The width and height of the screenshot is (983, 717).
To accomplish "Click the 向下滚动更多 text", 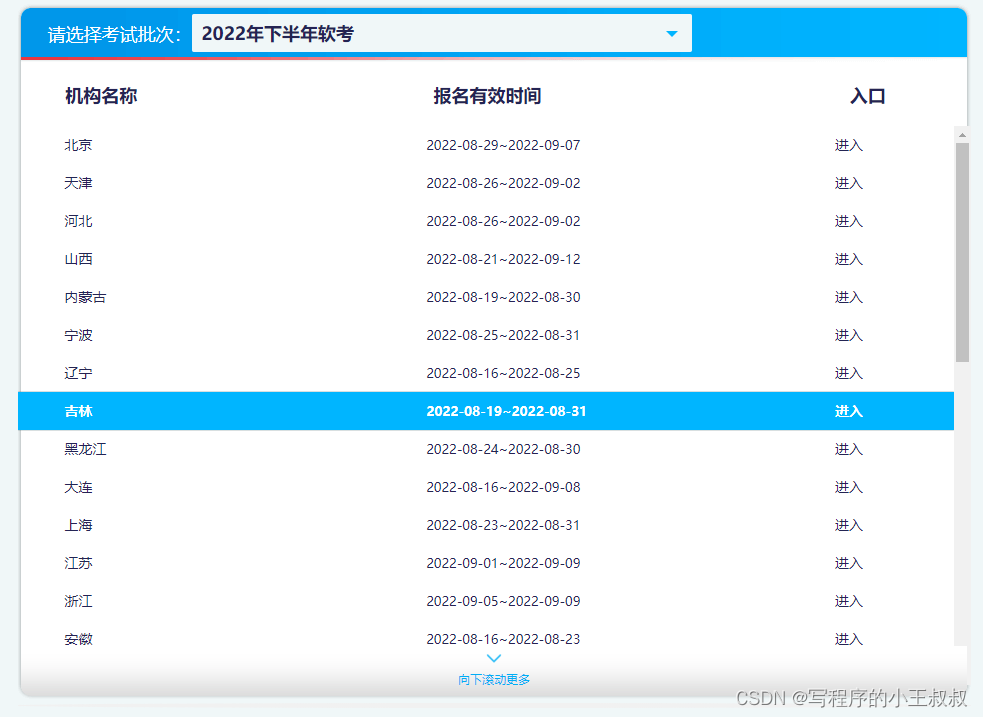I will click(x=494, y=679).
